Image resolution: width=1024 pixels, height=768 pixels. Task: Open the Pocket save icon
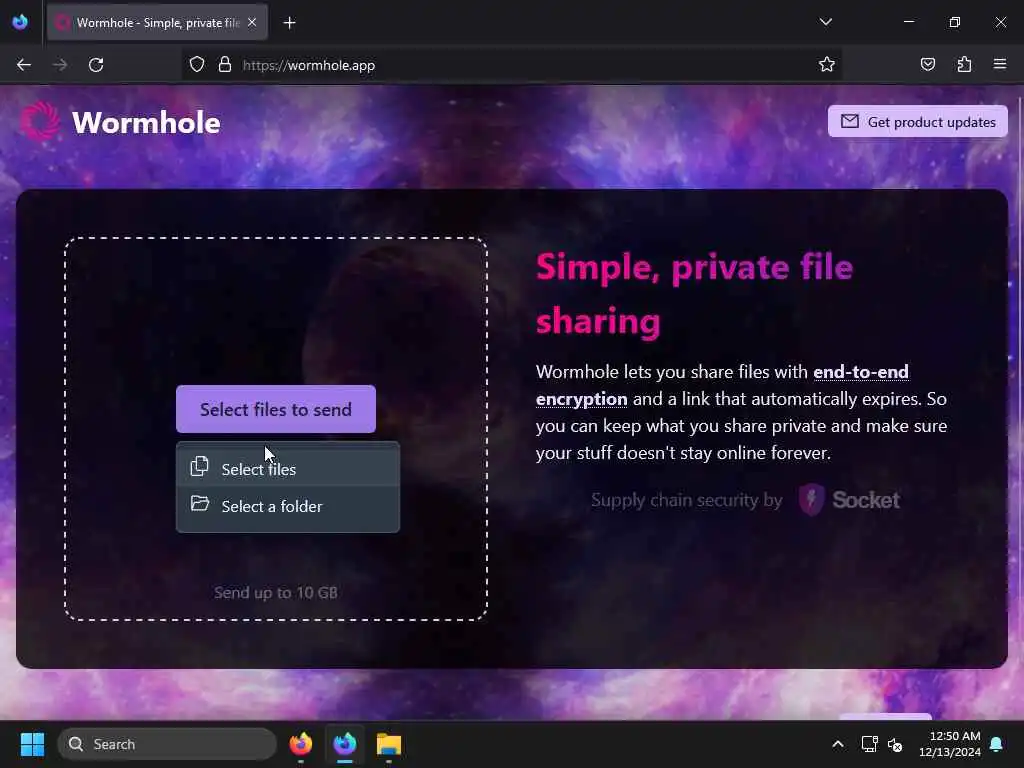coord(927,65)
